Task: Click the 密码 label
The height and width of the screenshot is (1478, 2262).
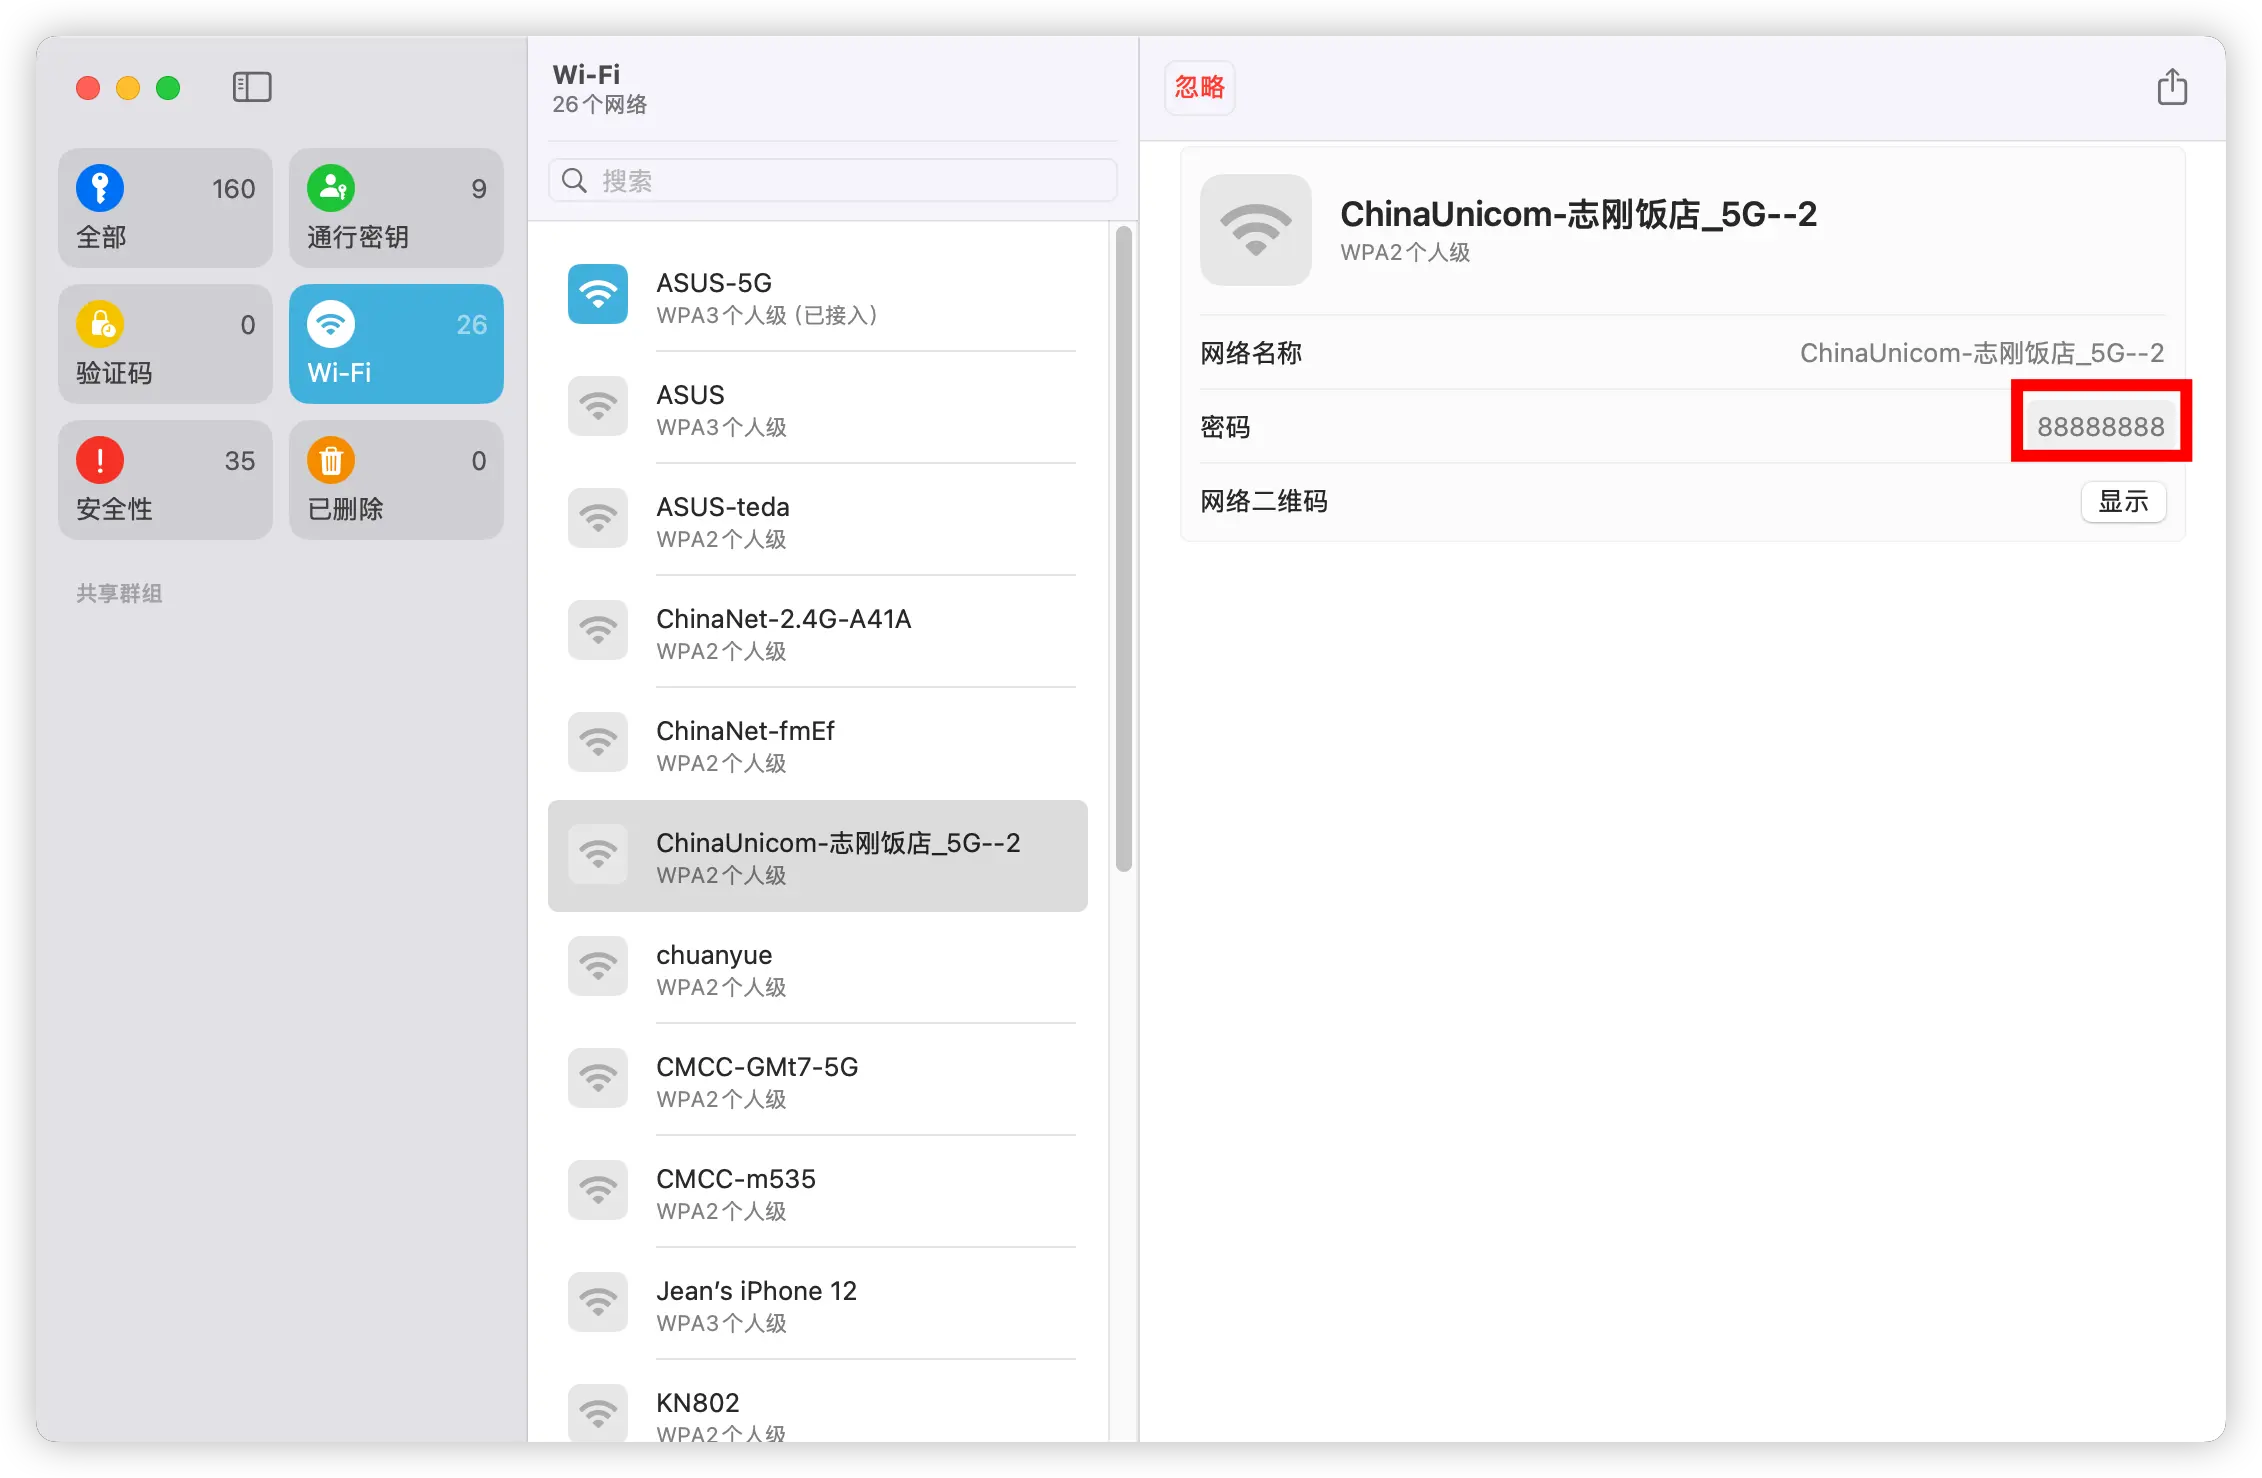Action: (1225, 427)
